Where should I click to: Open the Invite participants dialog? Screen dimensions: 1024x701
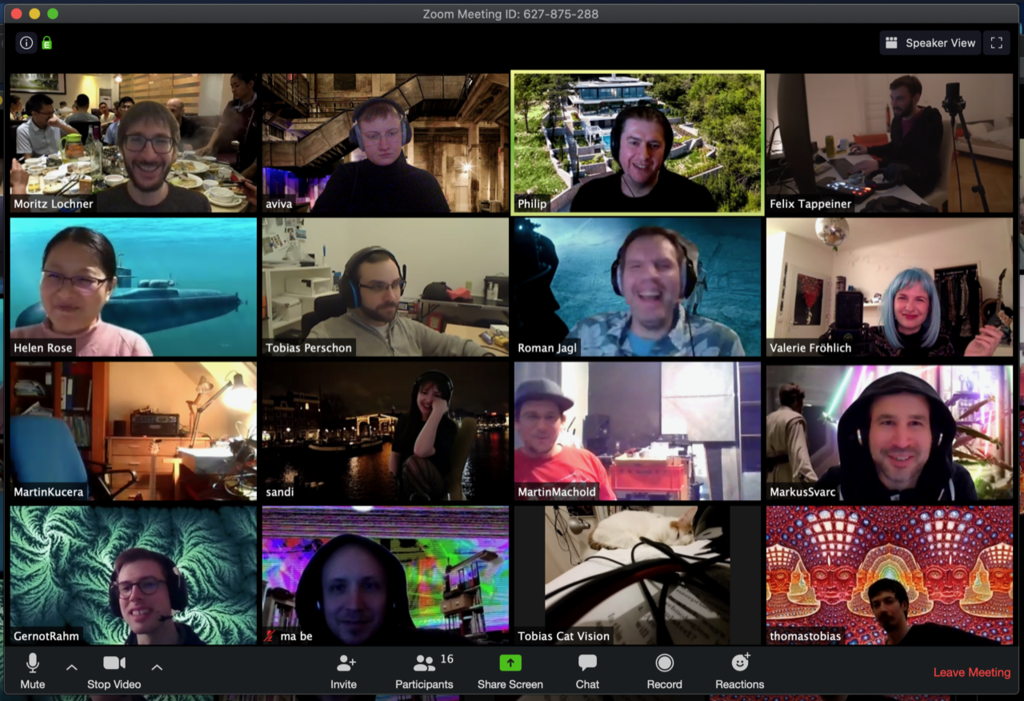(x=343, y=671)
